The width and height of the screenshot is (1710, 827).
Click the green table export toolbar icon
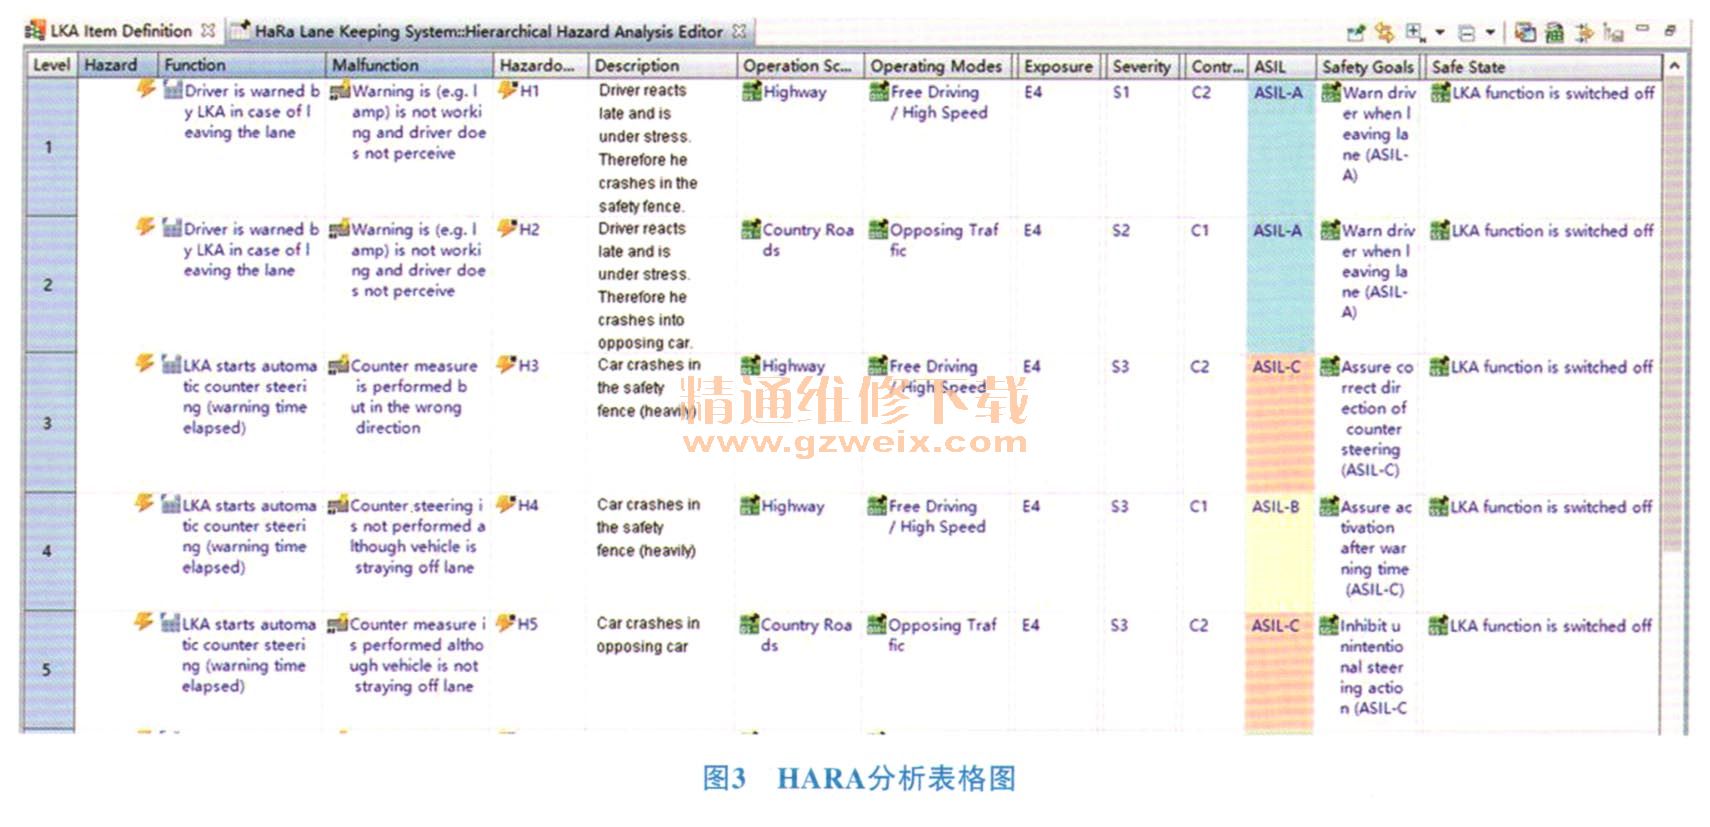pyautogui.click(x=1554, y=32)
